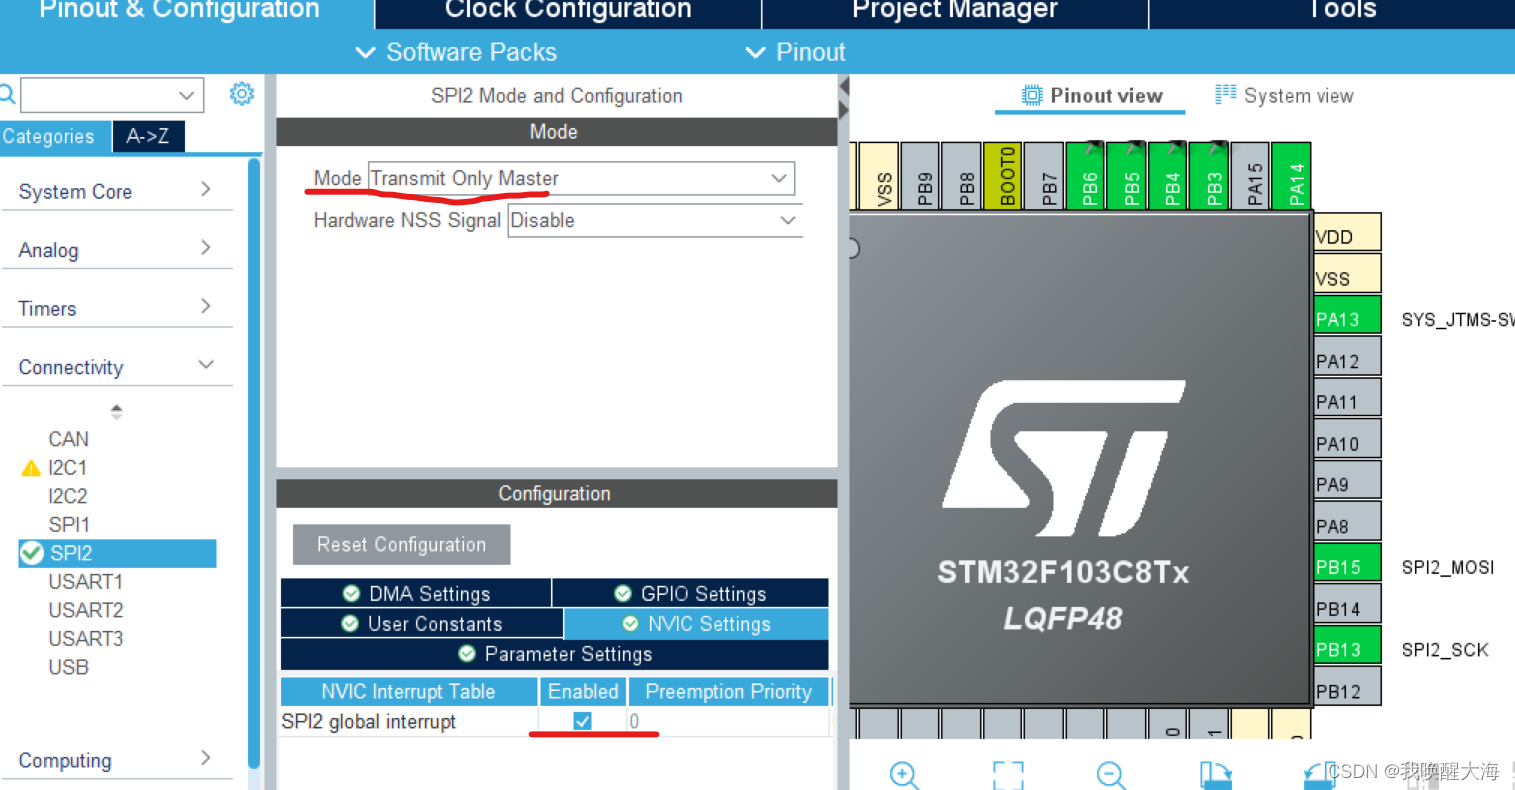1515x790 pixels.
Task: Rotate the chip clockwise icon
Action: click(x=1216, y=774)
